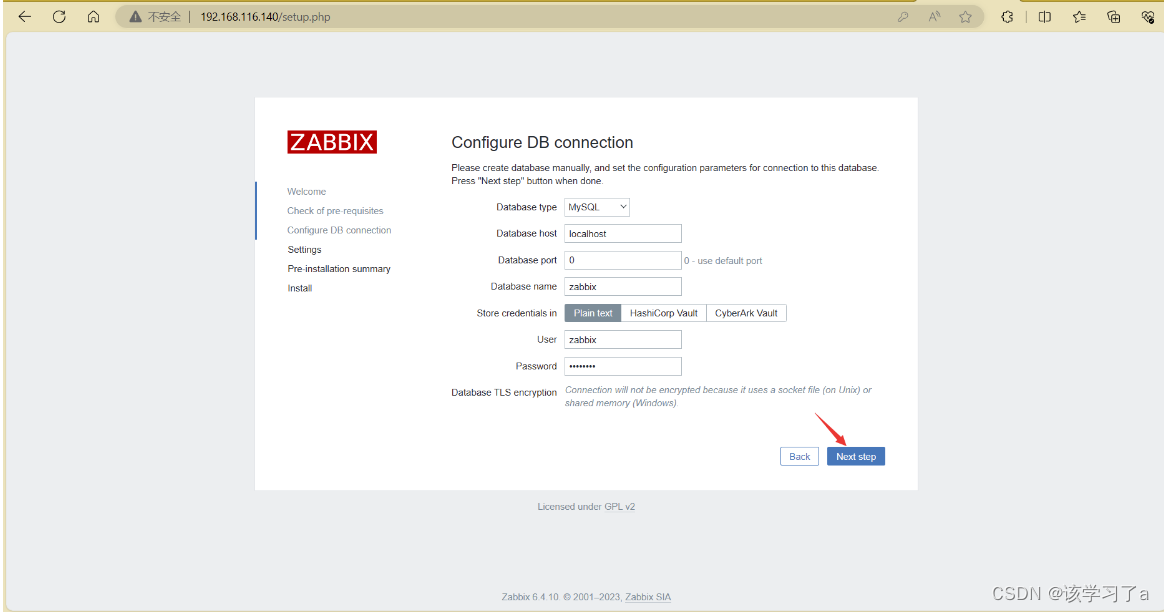Click the browser home icon
Viewport: 1164px width, 612px height.
point(94,16)
